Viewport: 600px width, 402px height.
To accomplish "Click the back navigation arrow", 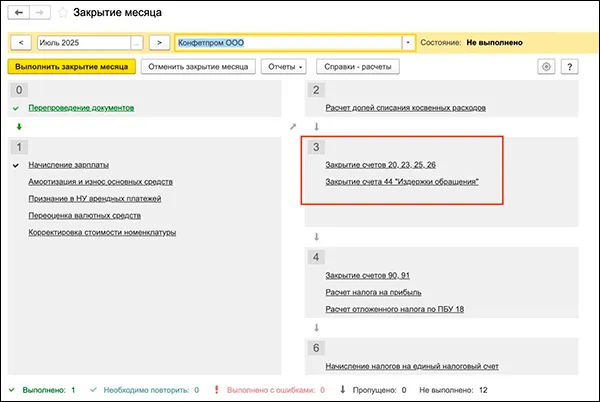I will pos(18,13).
